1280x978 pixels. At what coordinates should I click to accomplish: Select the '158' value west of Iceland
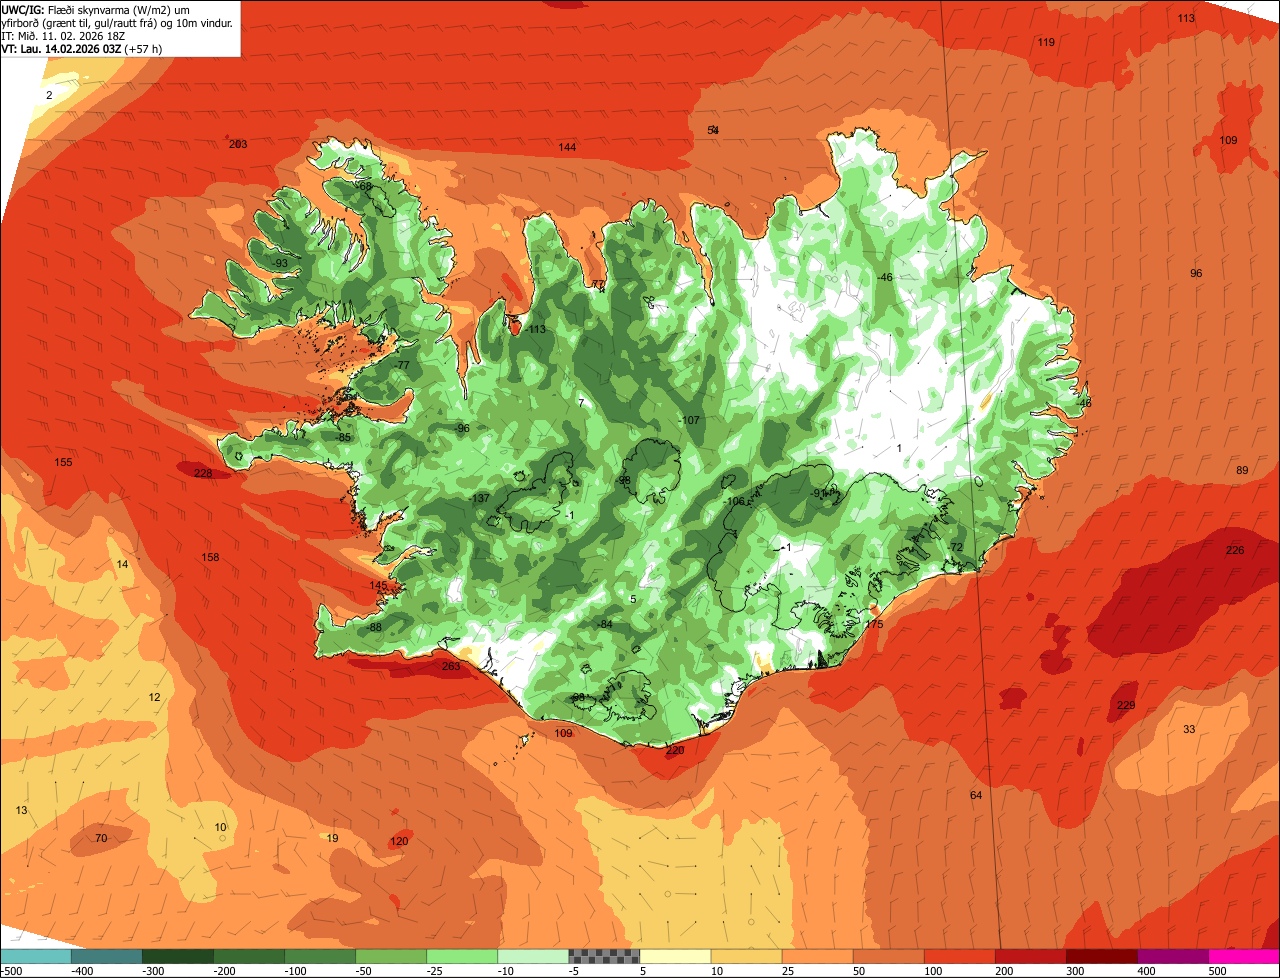pyautogui.click(x=210, y=558)
